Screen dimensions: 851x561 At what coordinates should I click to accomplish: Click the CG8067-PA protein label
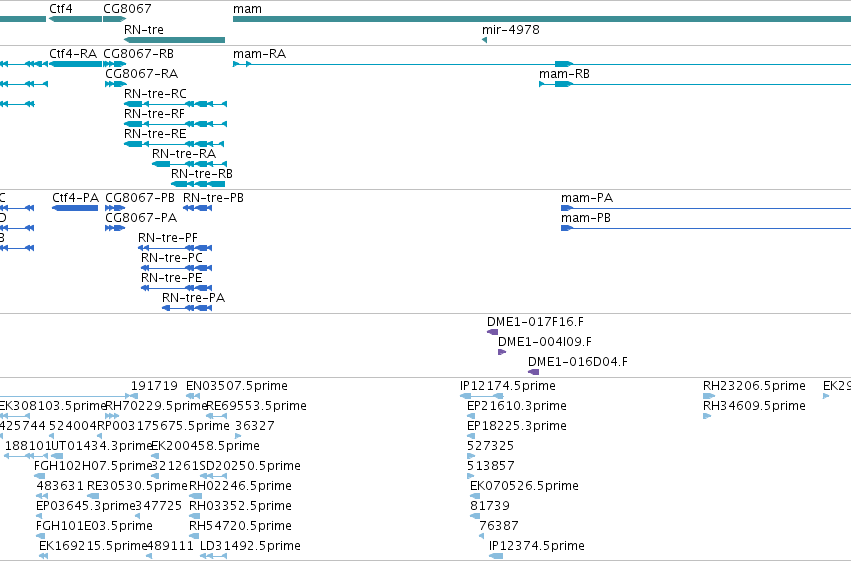(x=141, y=218)
